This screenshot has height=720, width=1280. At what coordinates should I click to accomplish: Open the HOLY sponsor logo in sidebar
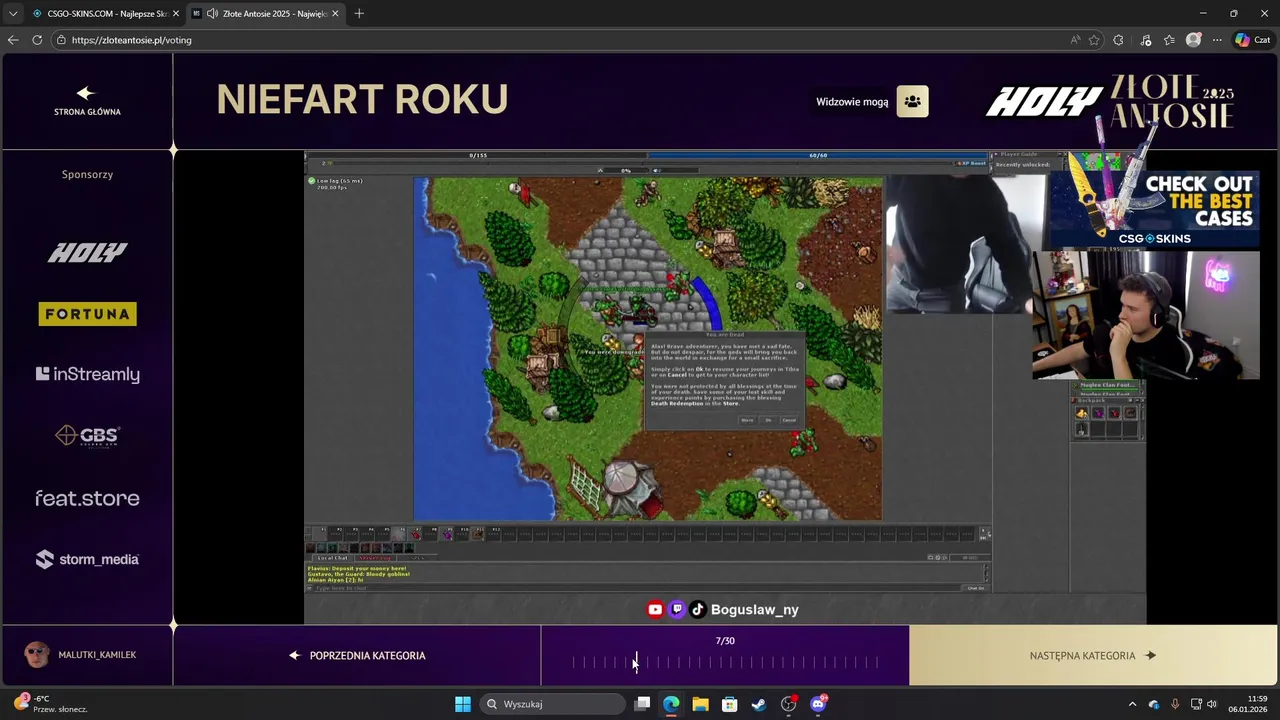[x=87, y=253]
